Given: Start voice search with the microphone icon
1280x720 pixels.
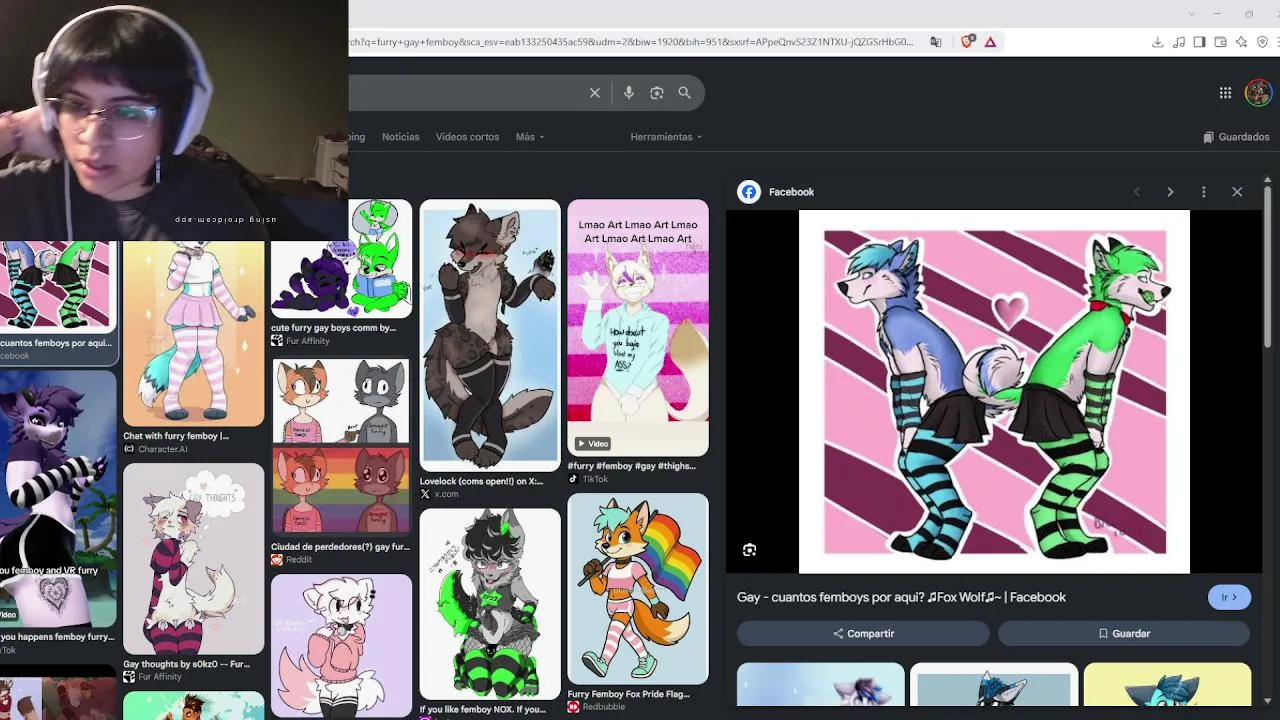Looking at the screenshot, I should click(x=629, y=93).
